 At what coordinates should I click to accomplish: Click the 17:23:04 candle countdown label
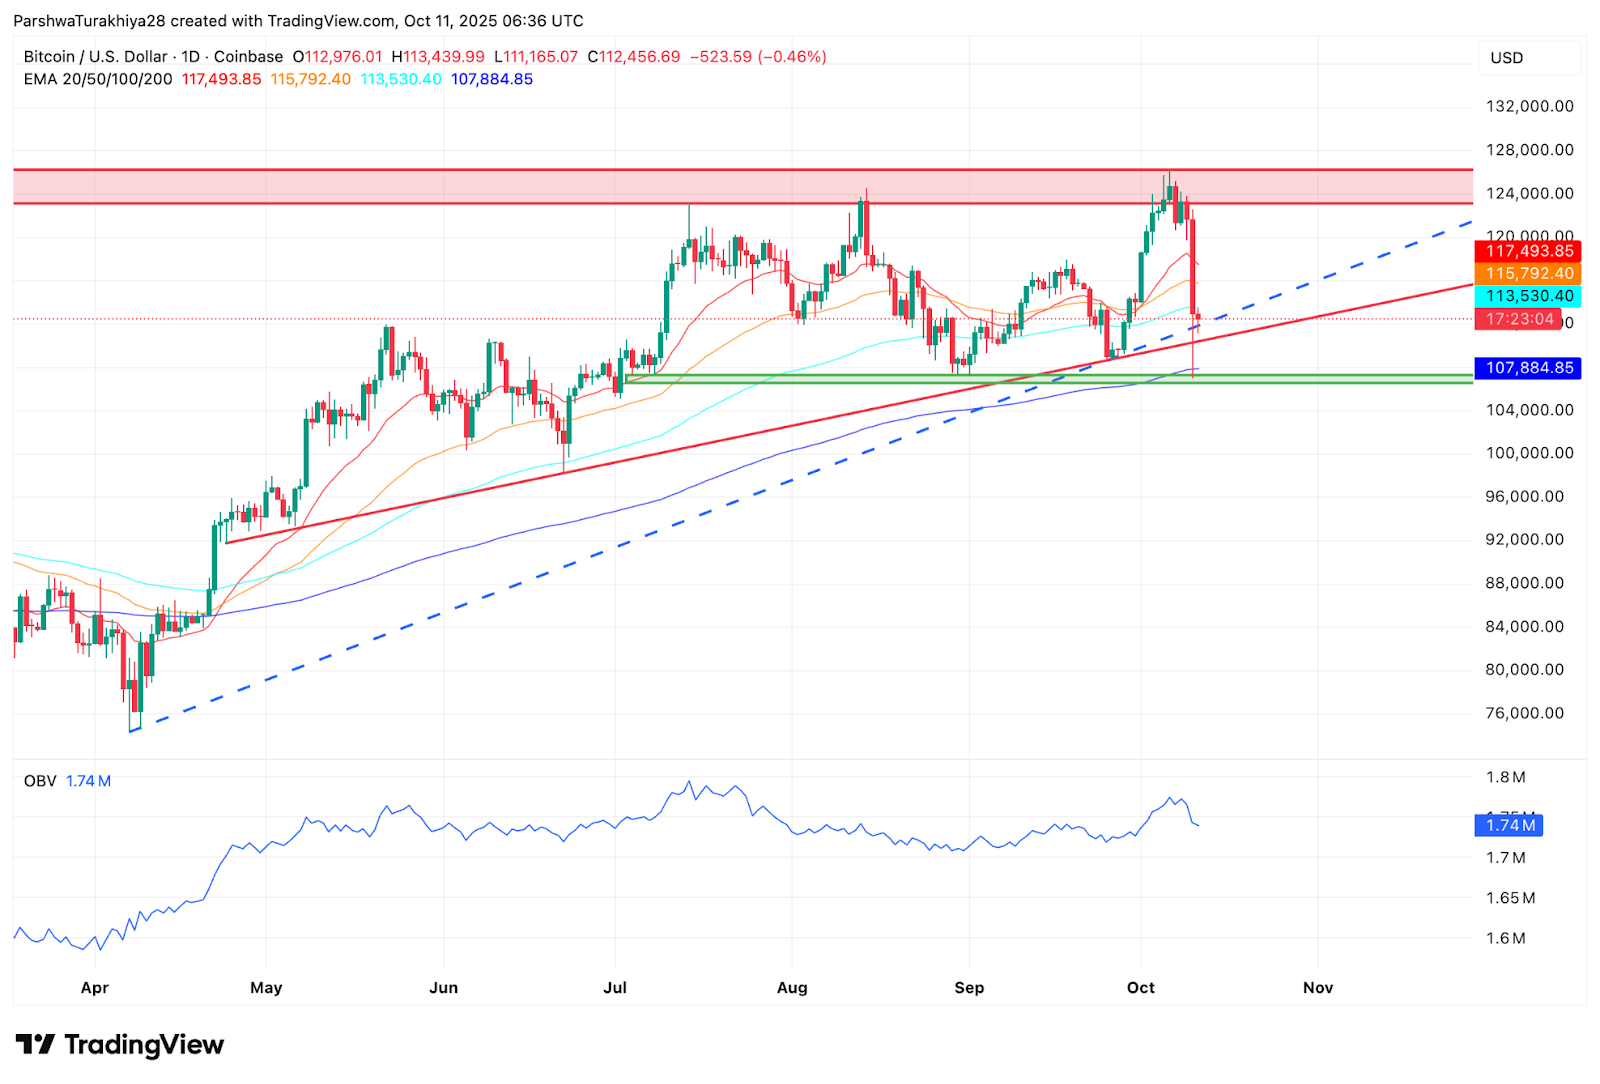(x=1518, y=319)
